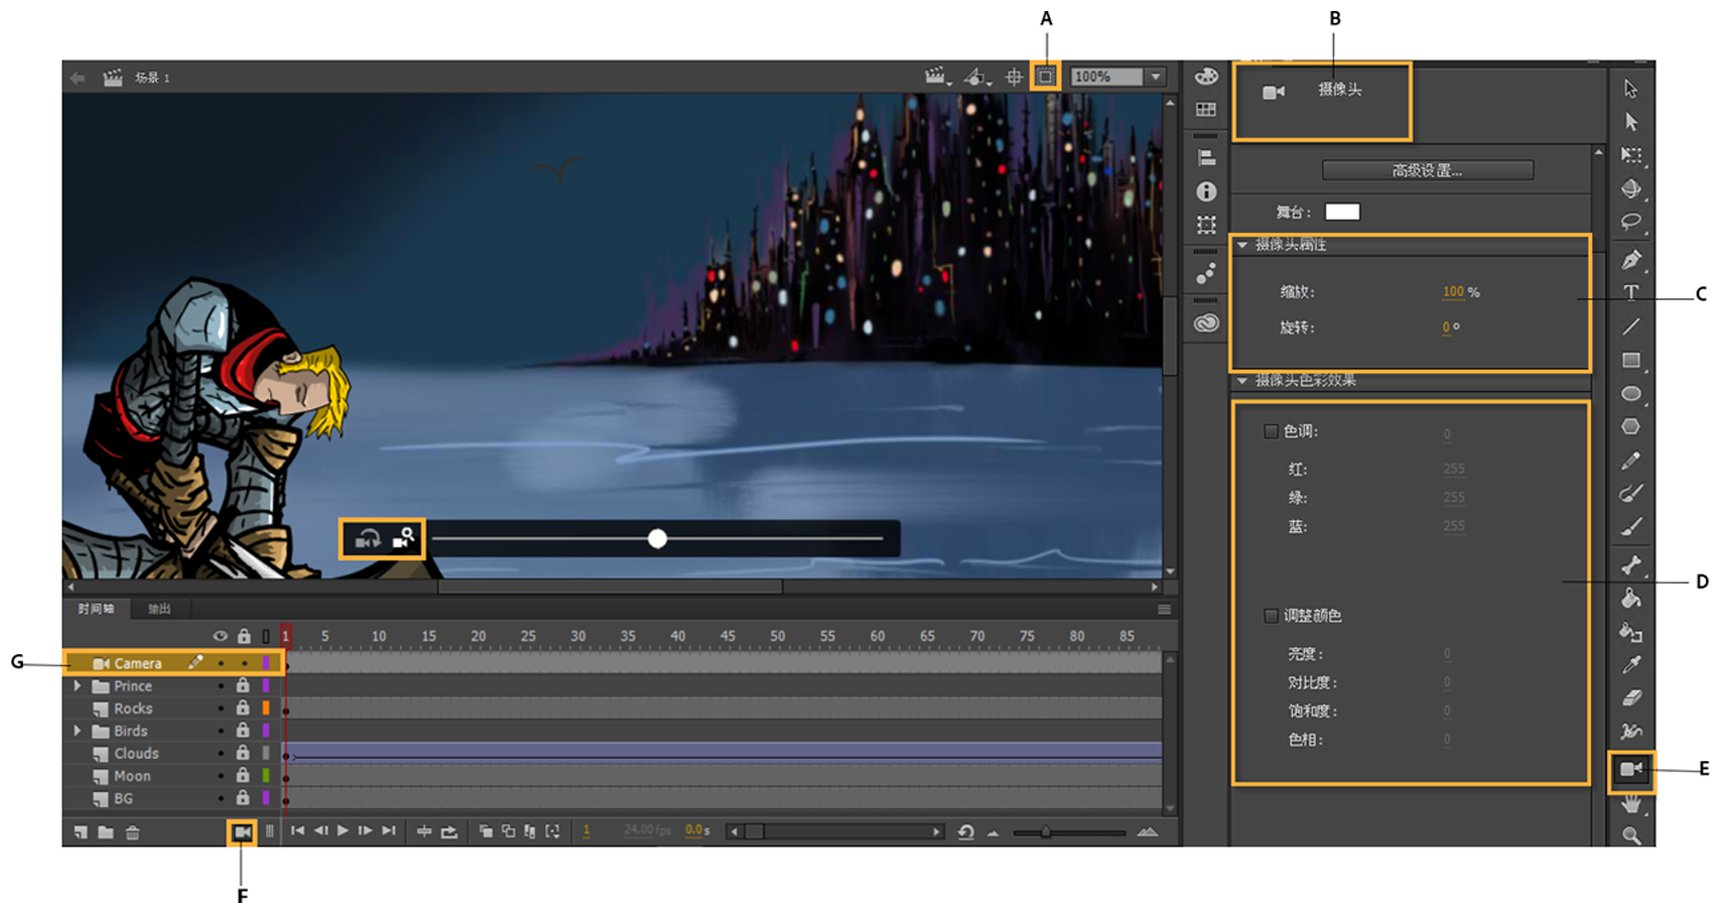Image resolution: width=1720 pixels, height=910 pixels.
Task: Open the Swatches grid panel
Action: 1206,109
